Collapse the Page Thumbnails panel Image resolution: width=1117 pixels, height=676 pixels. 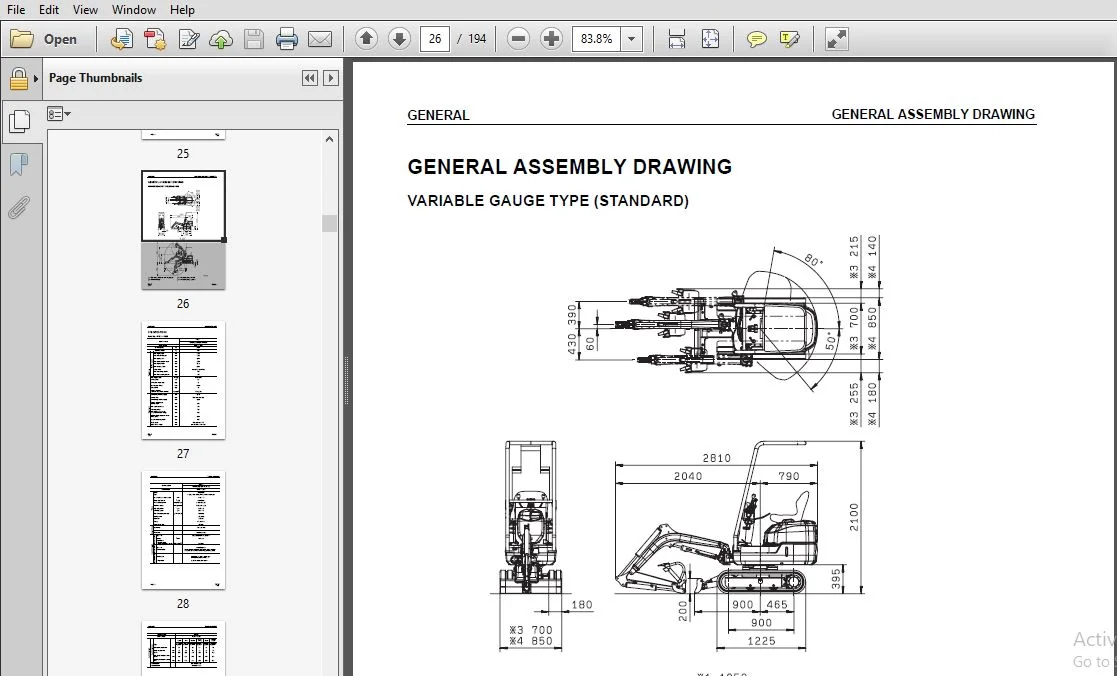tap(309, 78)
